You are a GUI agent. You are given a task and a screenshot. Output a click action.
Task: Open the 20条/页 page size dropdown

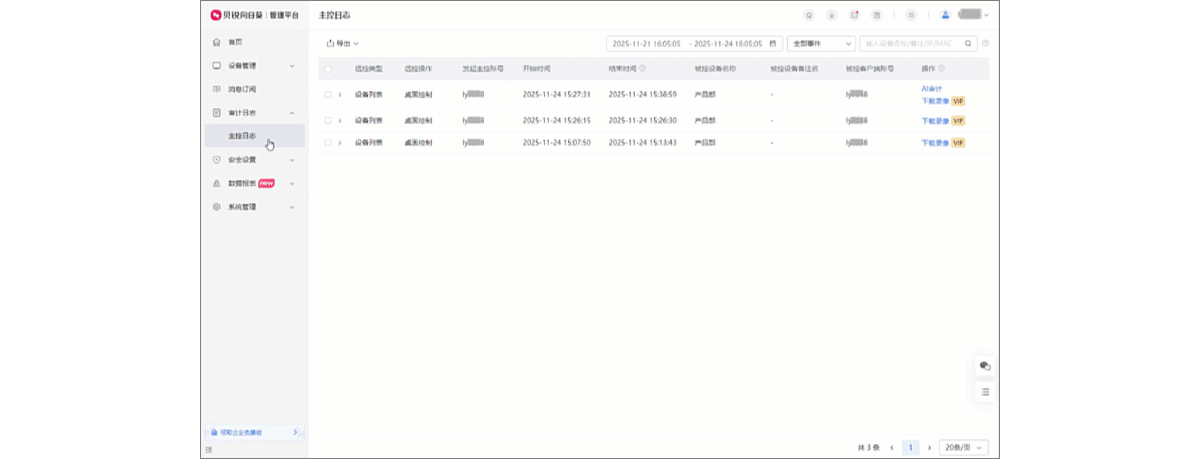pyautogui.click(x=965, y=447)
